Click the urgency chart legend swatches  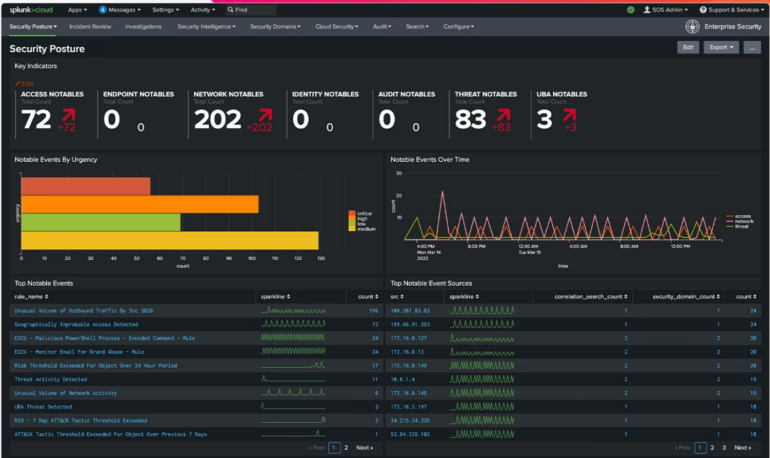[x=352, y=221]
